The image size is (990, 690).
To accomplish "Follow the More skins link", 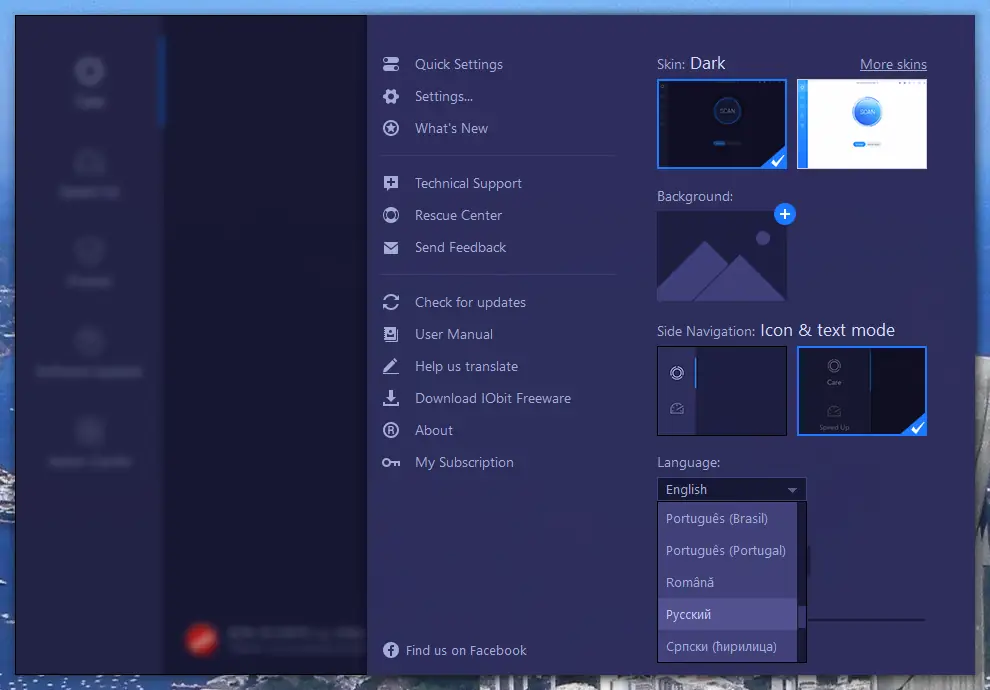I will (893, 64).
